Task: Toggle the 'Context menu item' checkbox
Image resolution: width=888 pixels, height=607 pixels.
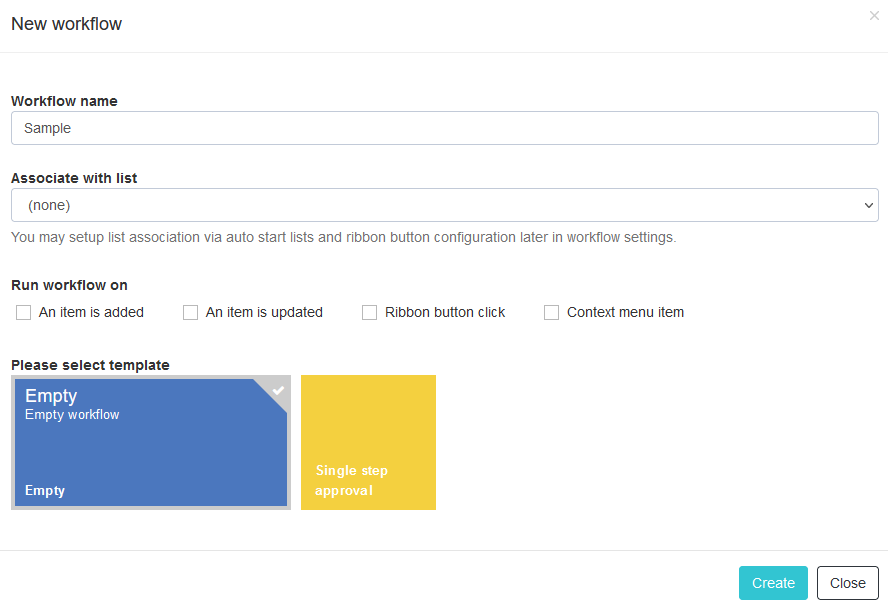Action: 551,313
